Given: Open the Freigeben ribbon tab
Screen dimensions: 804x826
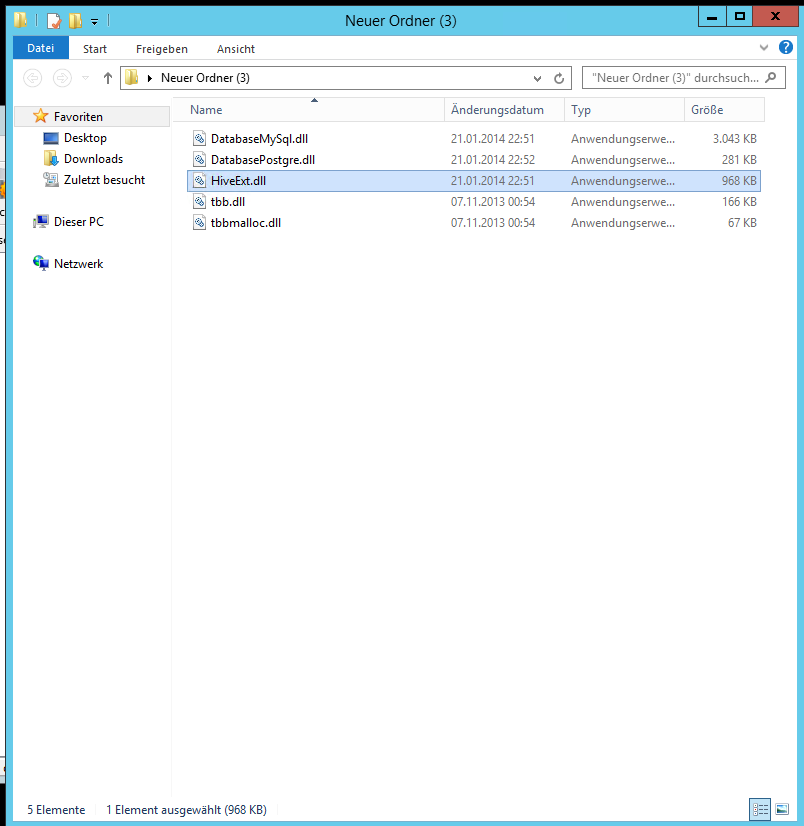Looking at the screenshot, I should [x=162, y=49].
